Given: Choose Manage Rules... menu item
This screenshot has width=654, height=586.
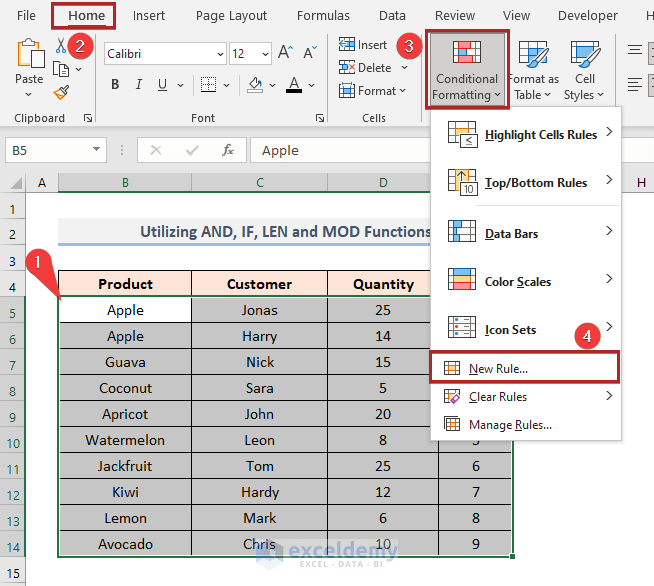Looking at the screenshot, I should (x=526, y=425).
